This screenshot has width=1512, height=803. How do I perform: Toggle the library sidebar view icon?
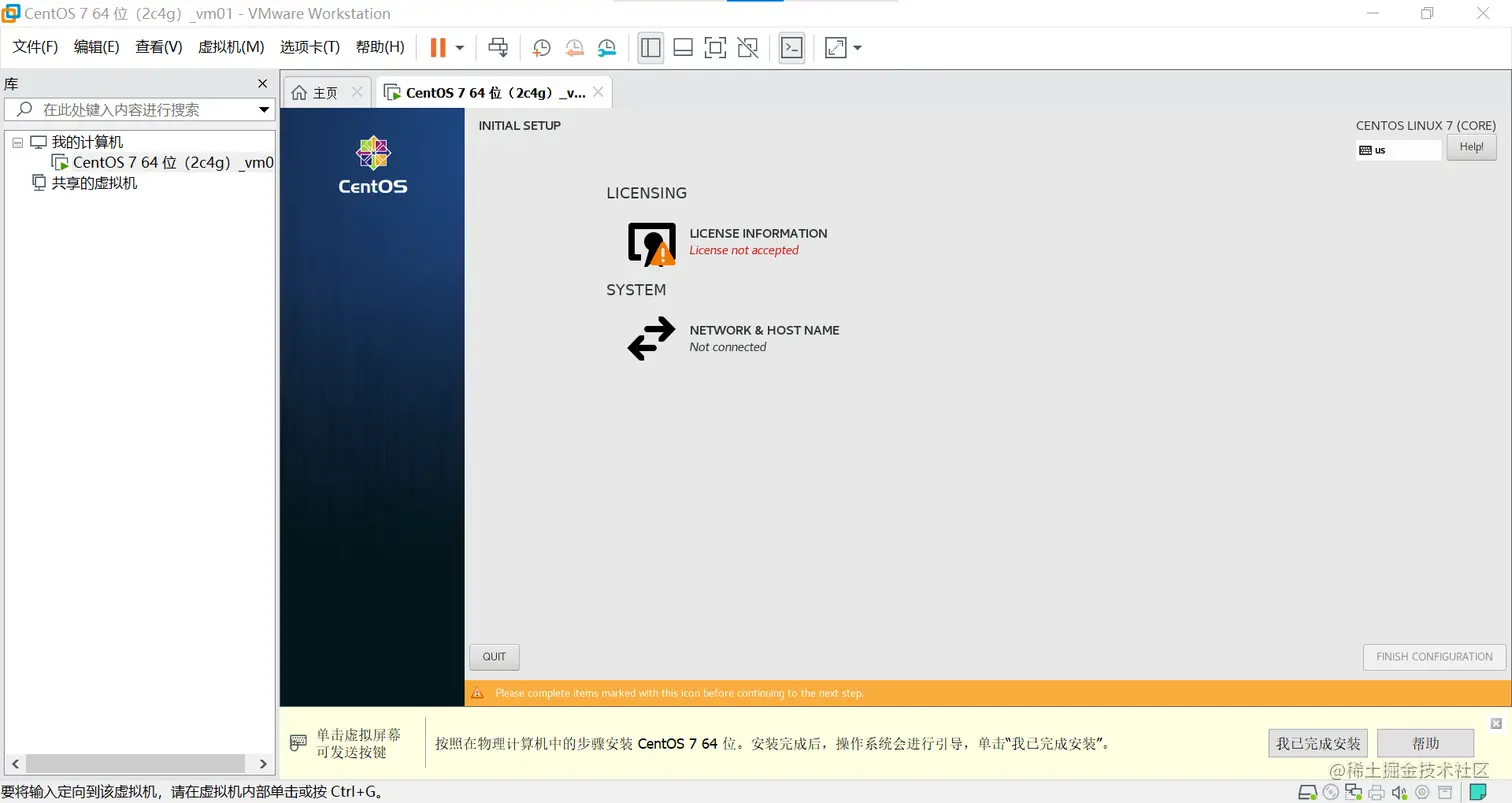651,47
